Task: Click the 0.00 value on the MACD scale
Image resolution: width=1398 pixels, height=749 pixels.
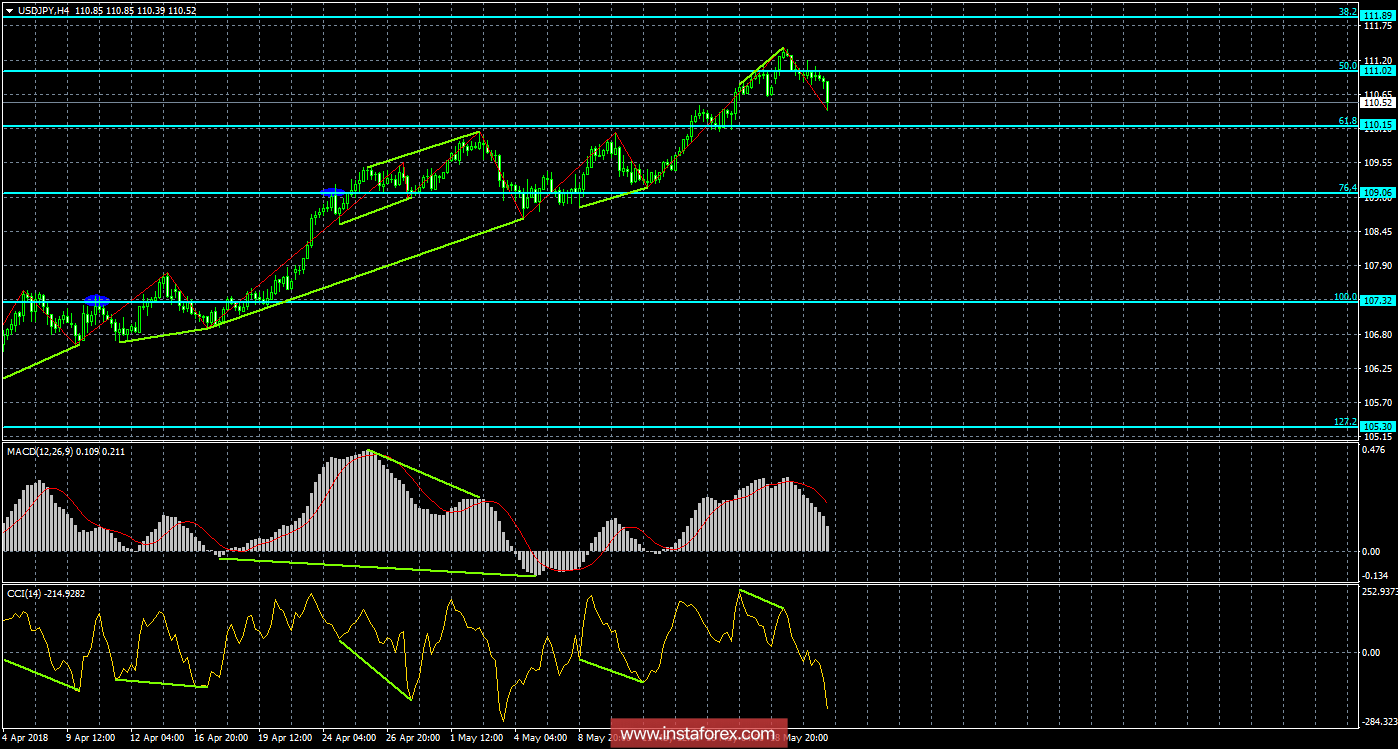Action: click(1373, 551)
